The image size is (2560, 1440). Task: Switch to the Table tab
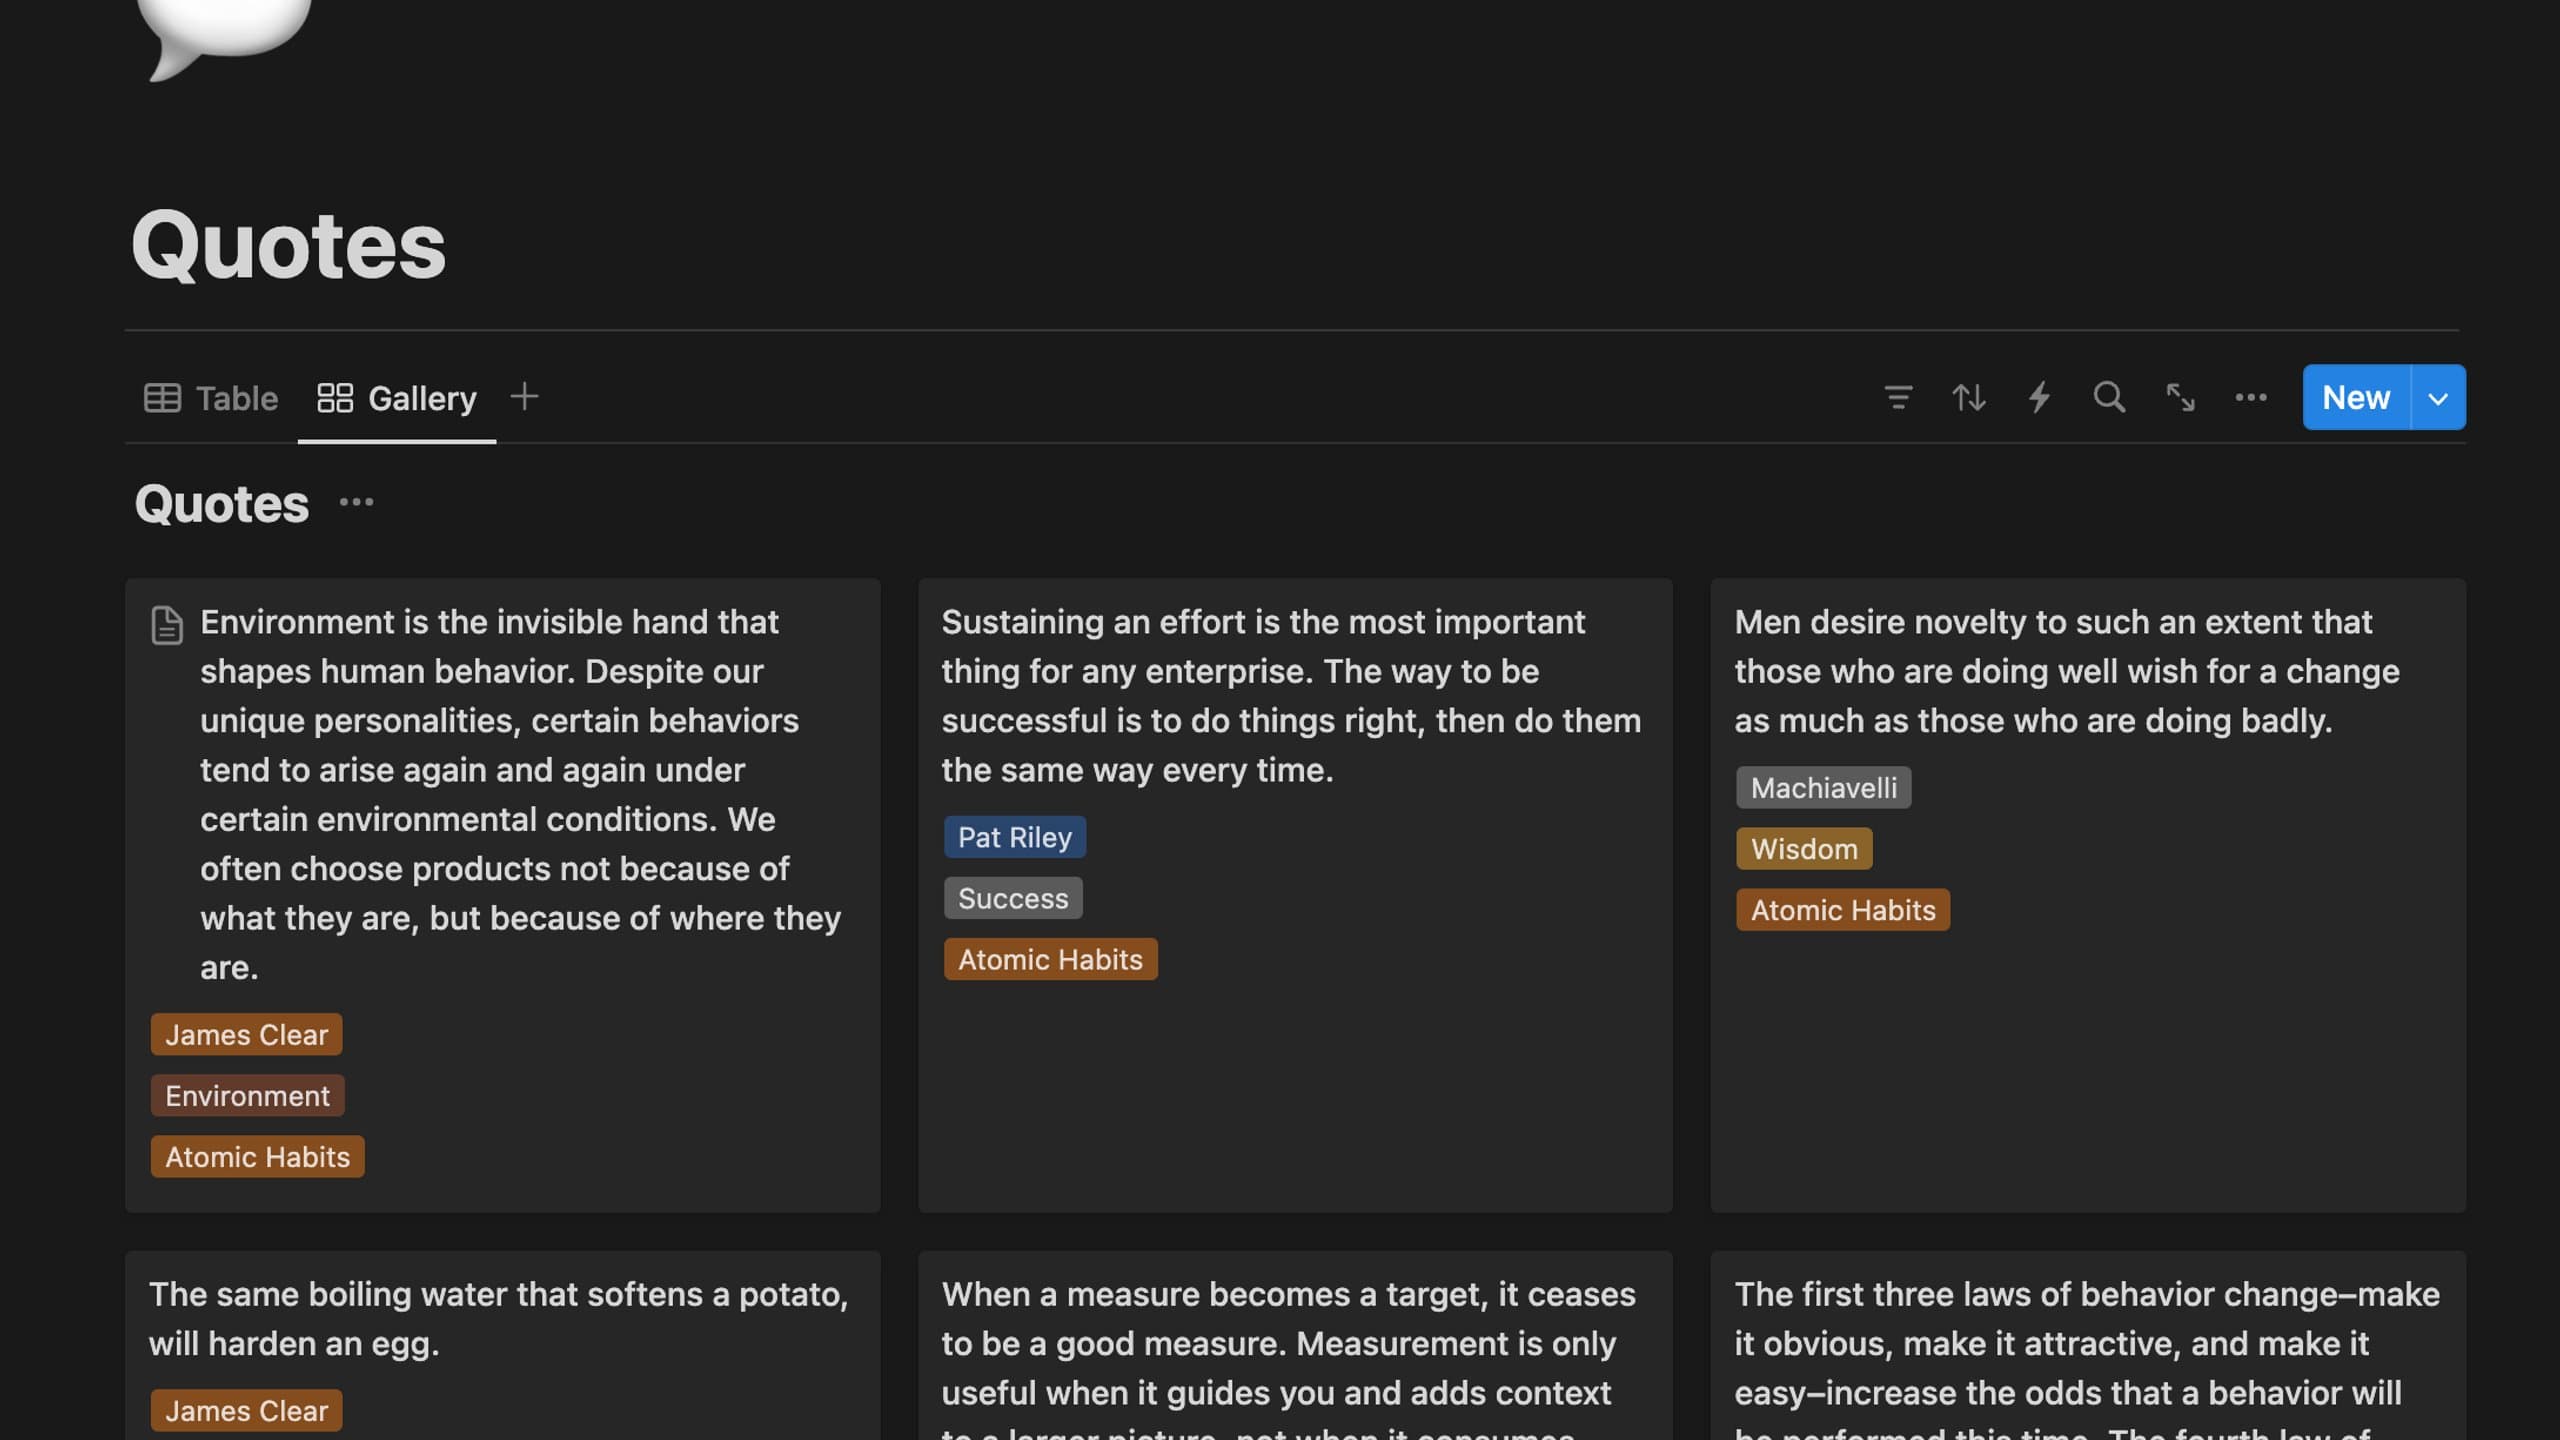211,398
